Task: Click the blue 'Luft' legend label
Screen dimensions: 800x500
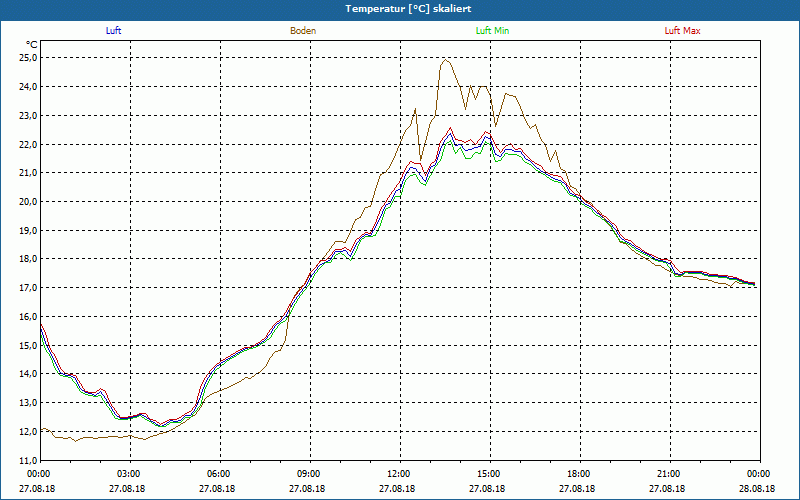Action: tap(113, 31)
